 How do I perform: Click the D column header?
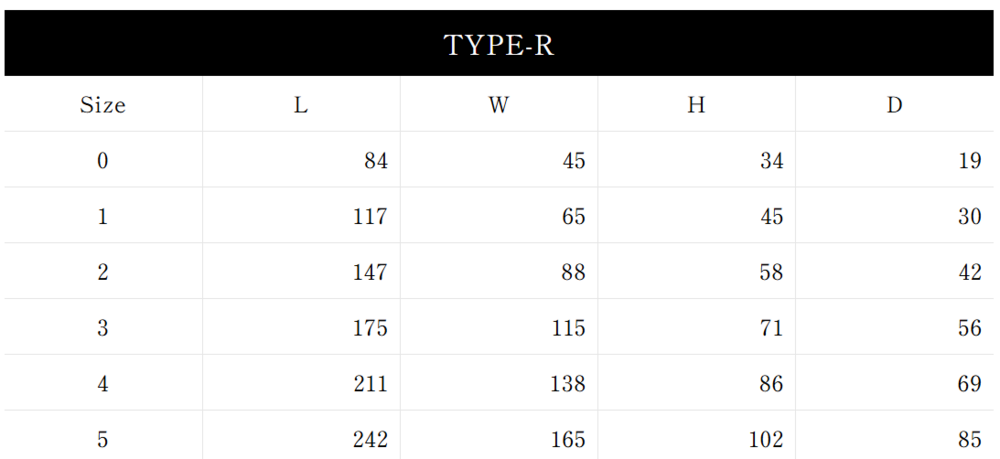(x=894, y=105)
